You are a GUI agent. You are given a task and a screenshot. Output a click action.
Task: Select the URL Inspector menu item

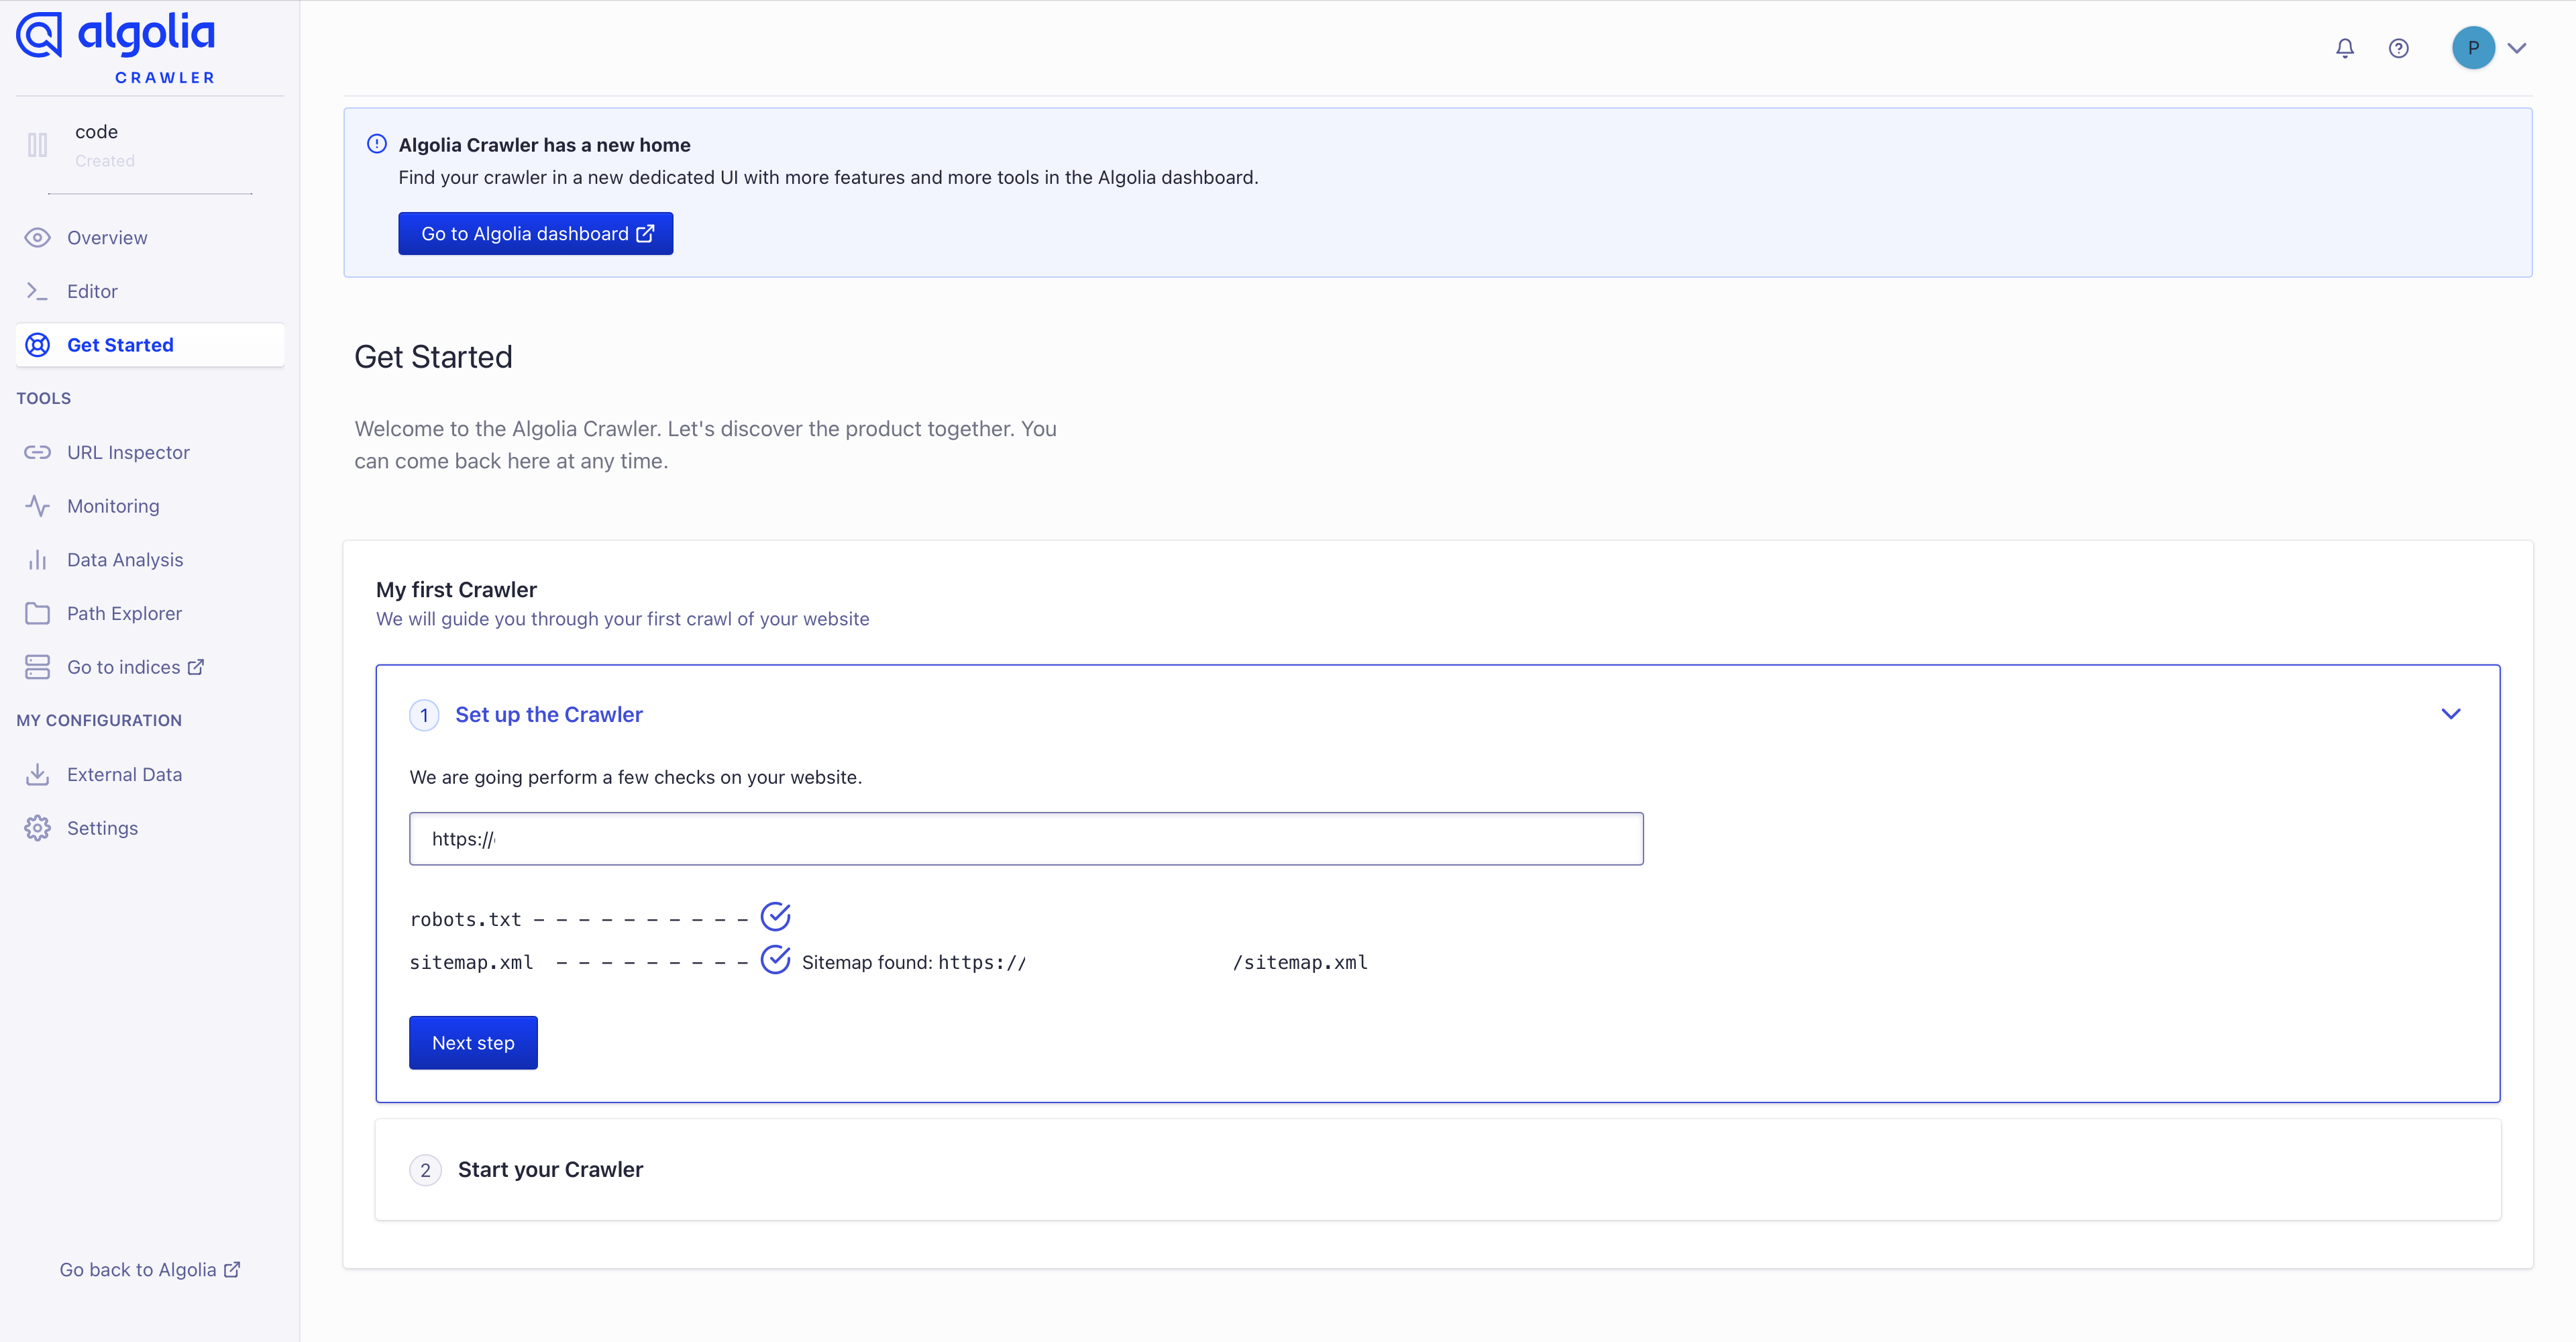tap(128, 452)
